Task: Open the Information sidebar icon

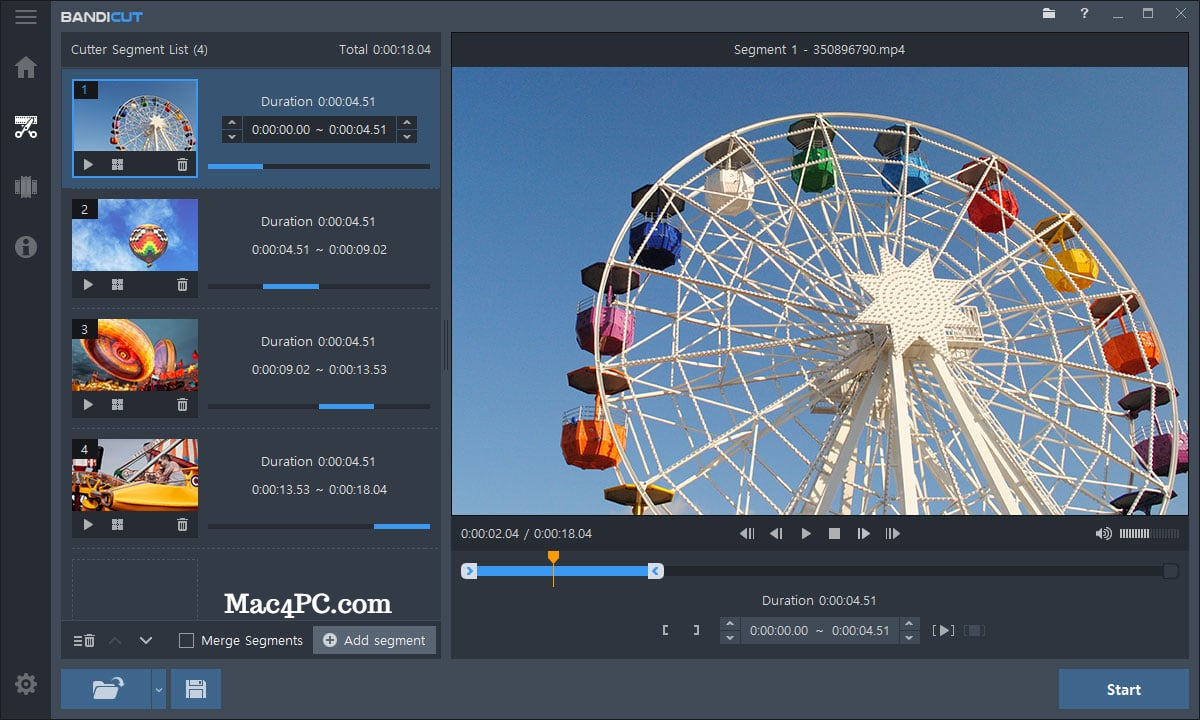Action: pos(26,247)
